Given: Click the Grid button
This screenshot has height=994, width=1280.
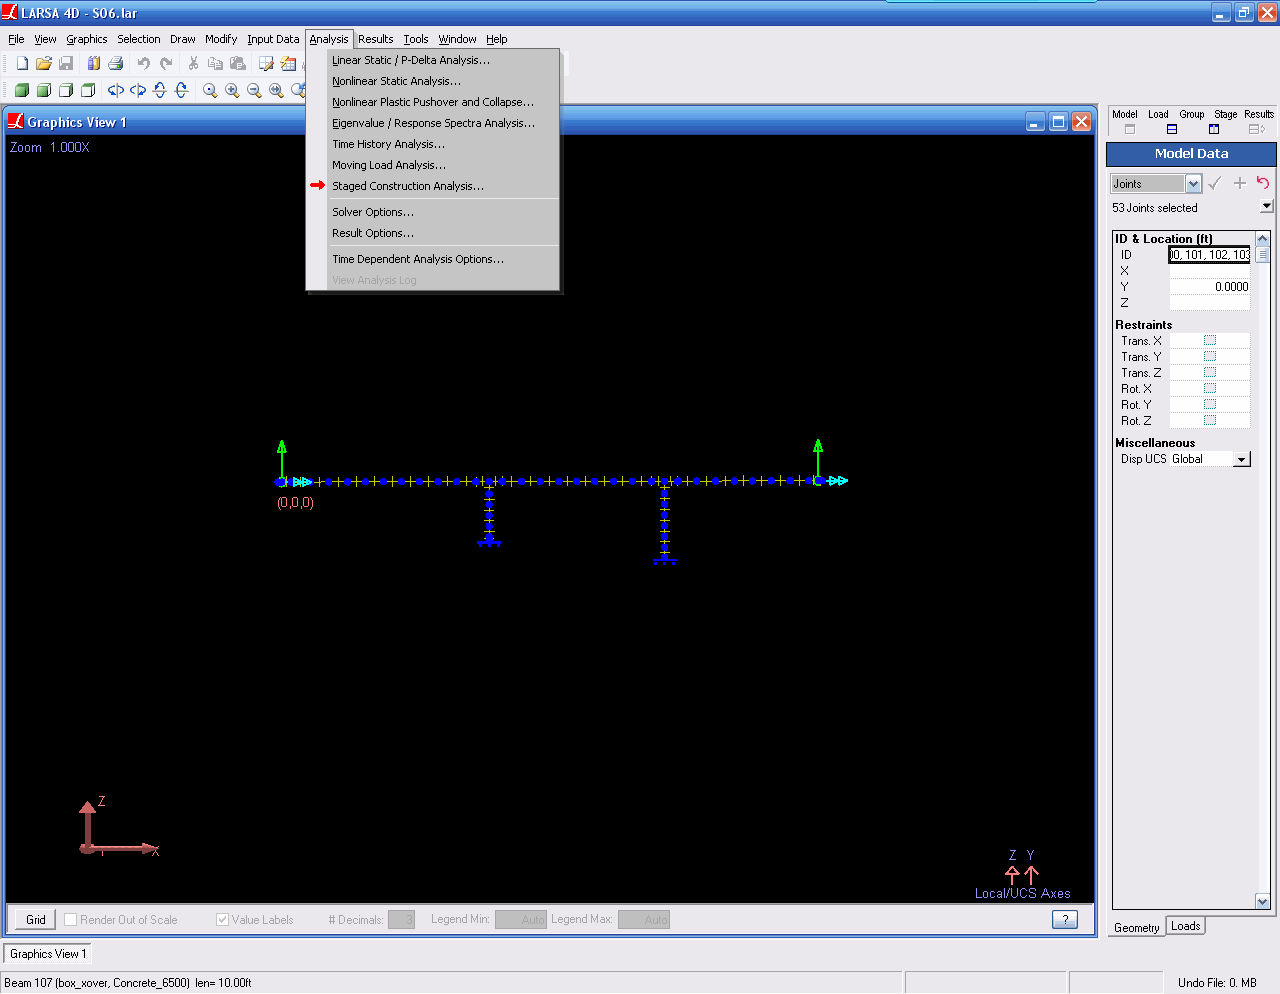Looking at the screenshot, I should coord(36,919).
